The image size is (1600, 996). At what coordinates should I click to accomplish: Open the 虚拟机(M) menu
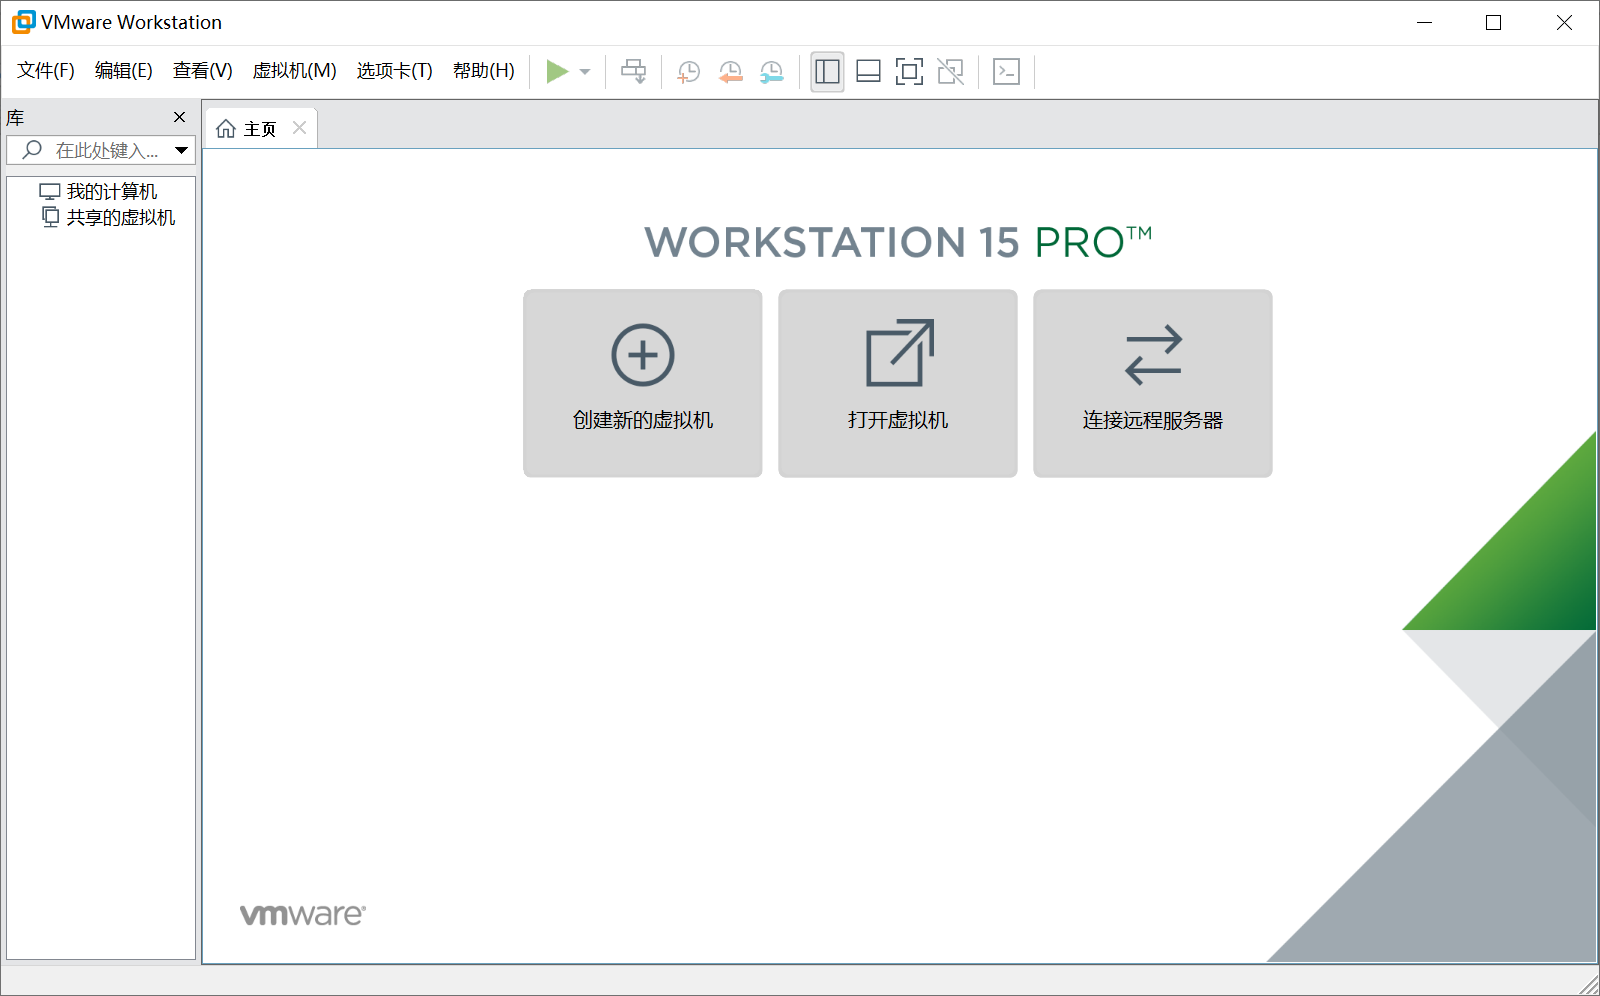click(x=294, y=71)
